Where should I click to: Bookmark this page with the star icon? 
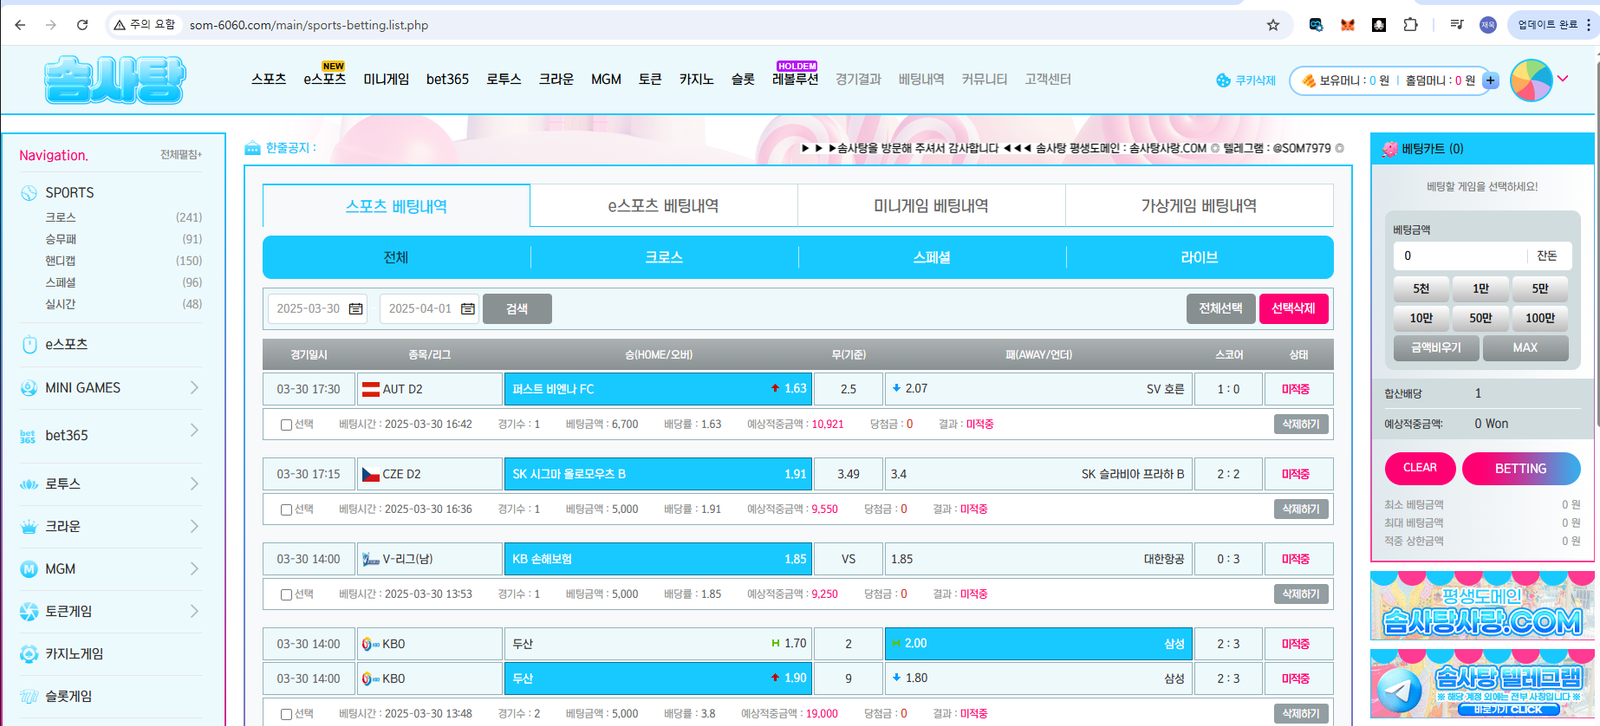point(1273,25)
